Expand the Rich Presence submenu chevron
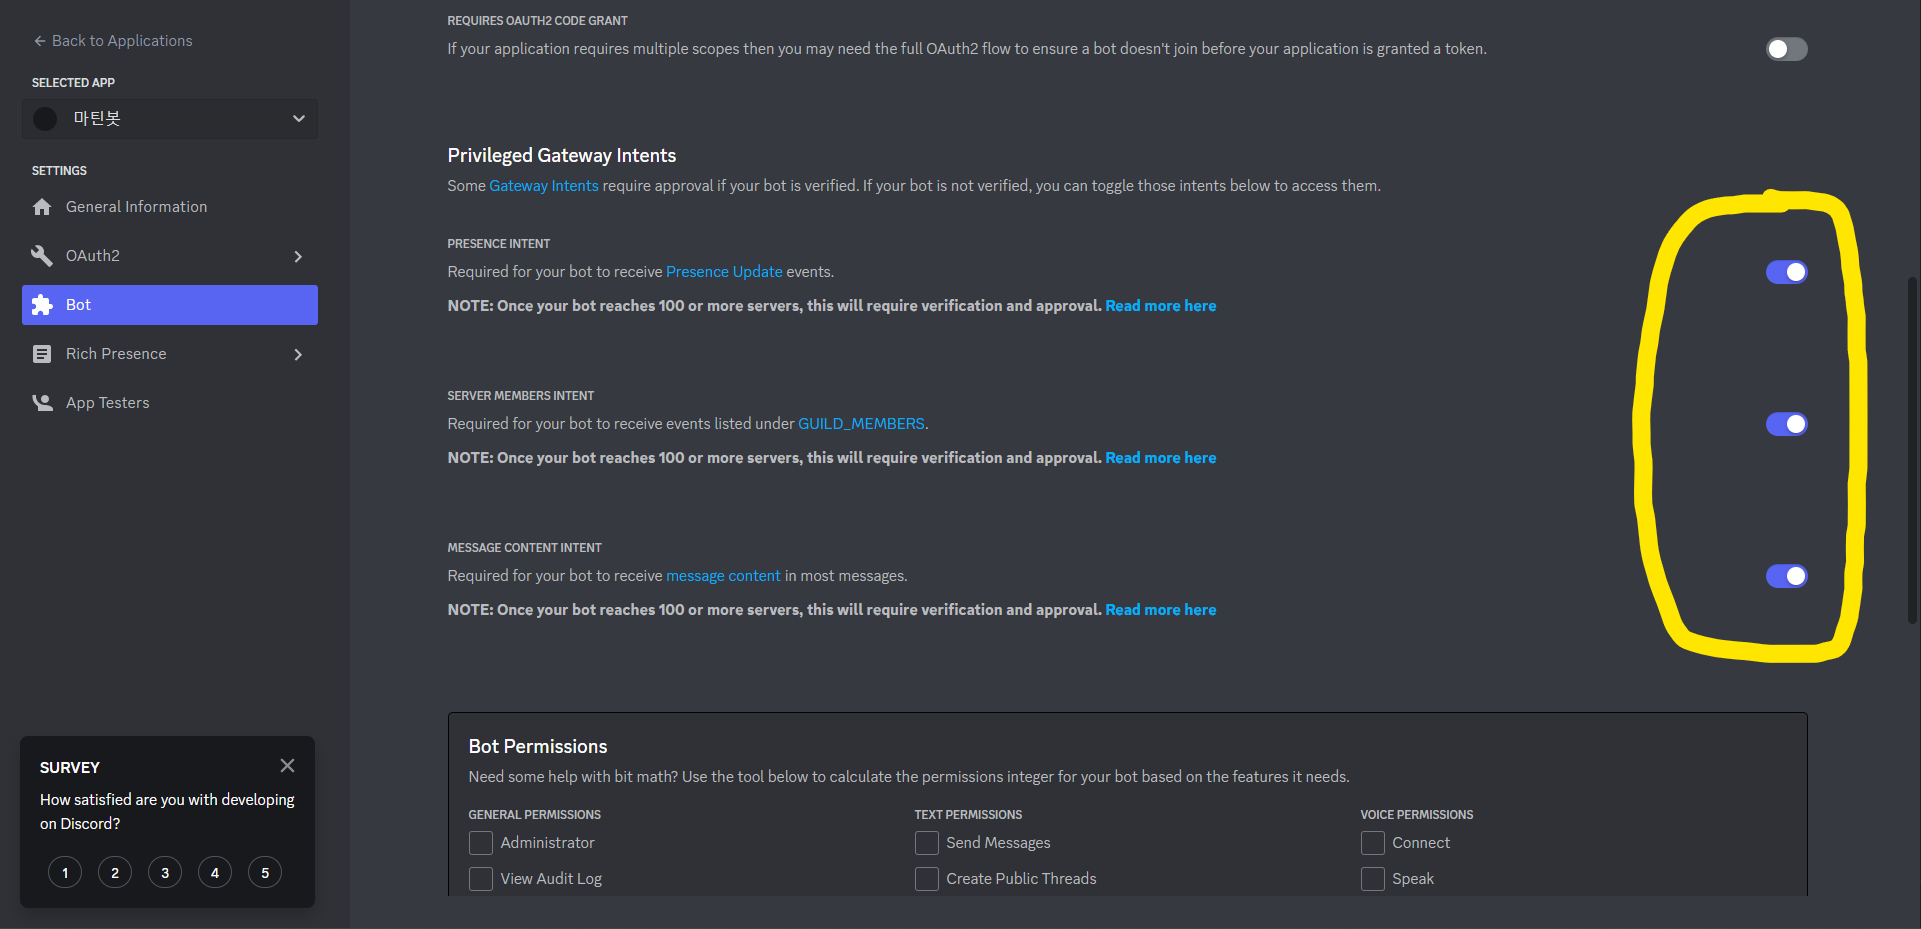Screen dimensions: 1921x929 tap(298, 355)
